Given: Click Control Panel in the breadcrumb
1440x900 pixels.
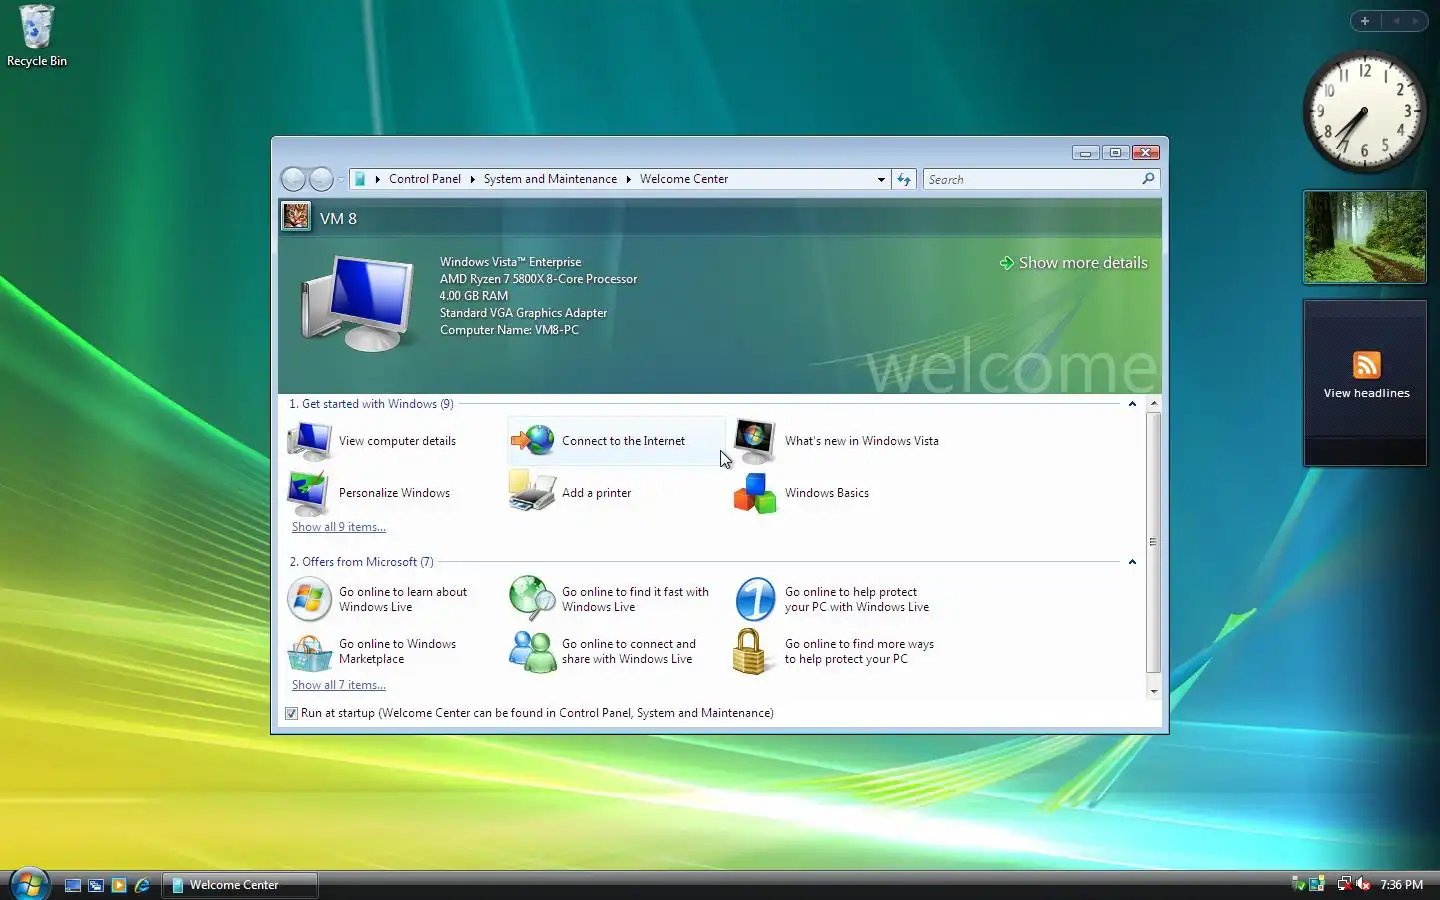Looking at the screenshot, I should pos(425,179).
